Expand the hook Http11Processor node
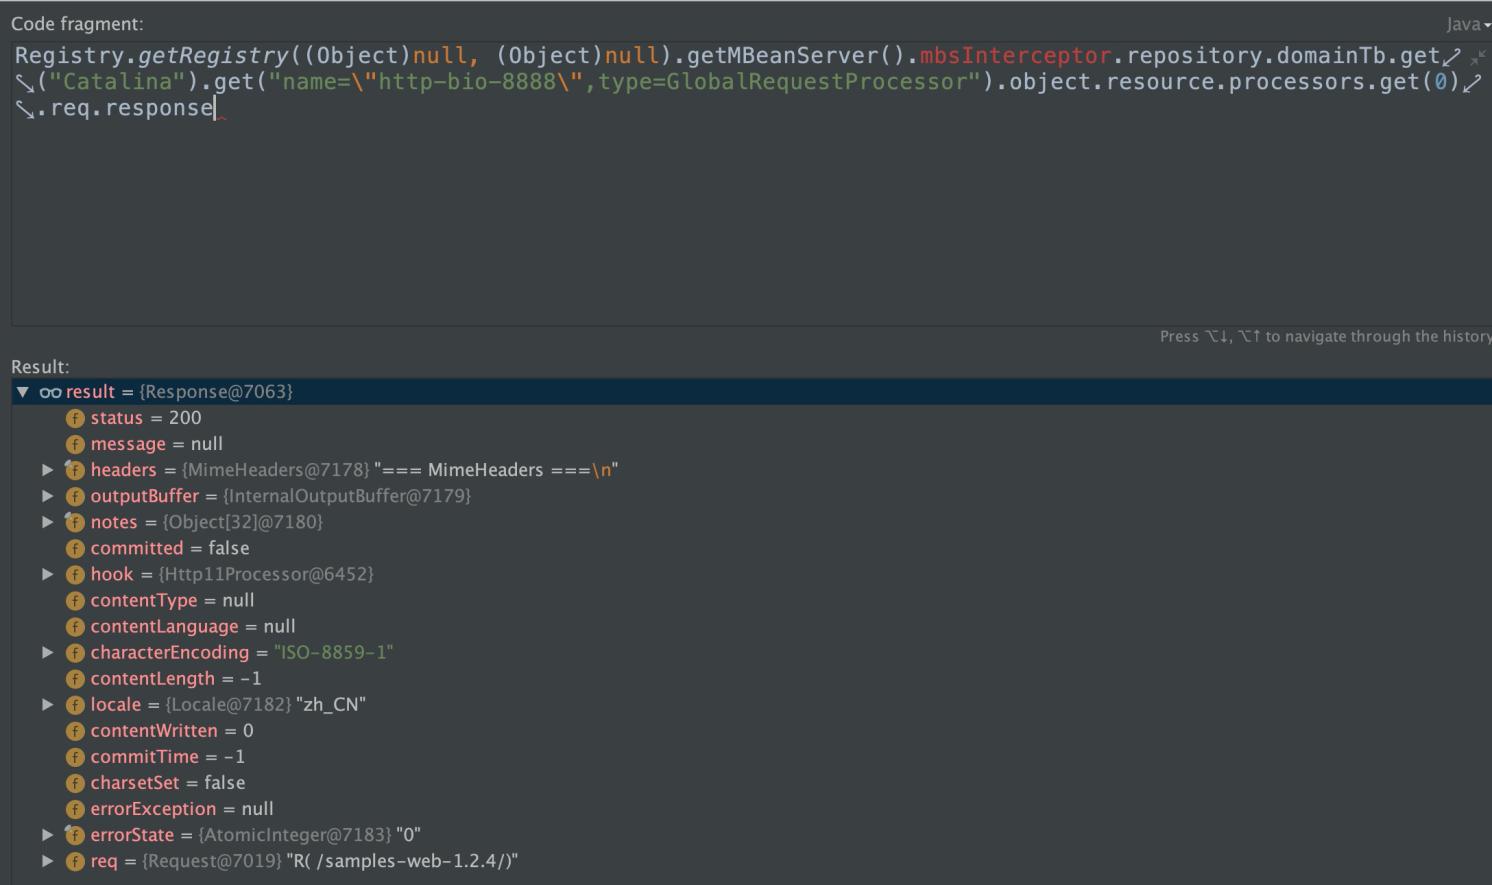The image size is (1492, 885). (47, 574)
